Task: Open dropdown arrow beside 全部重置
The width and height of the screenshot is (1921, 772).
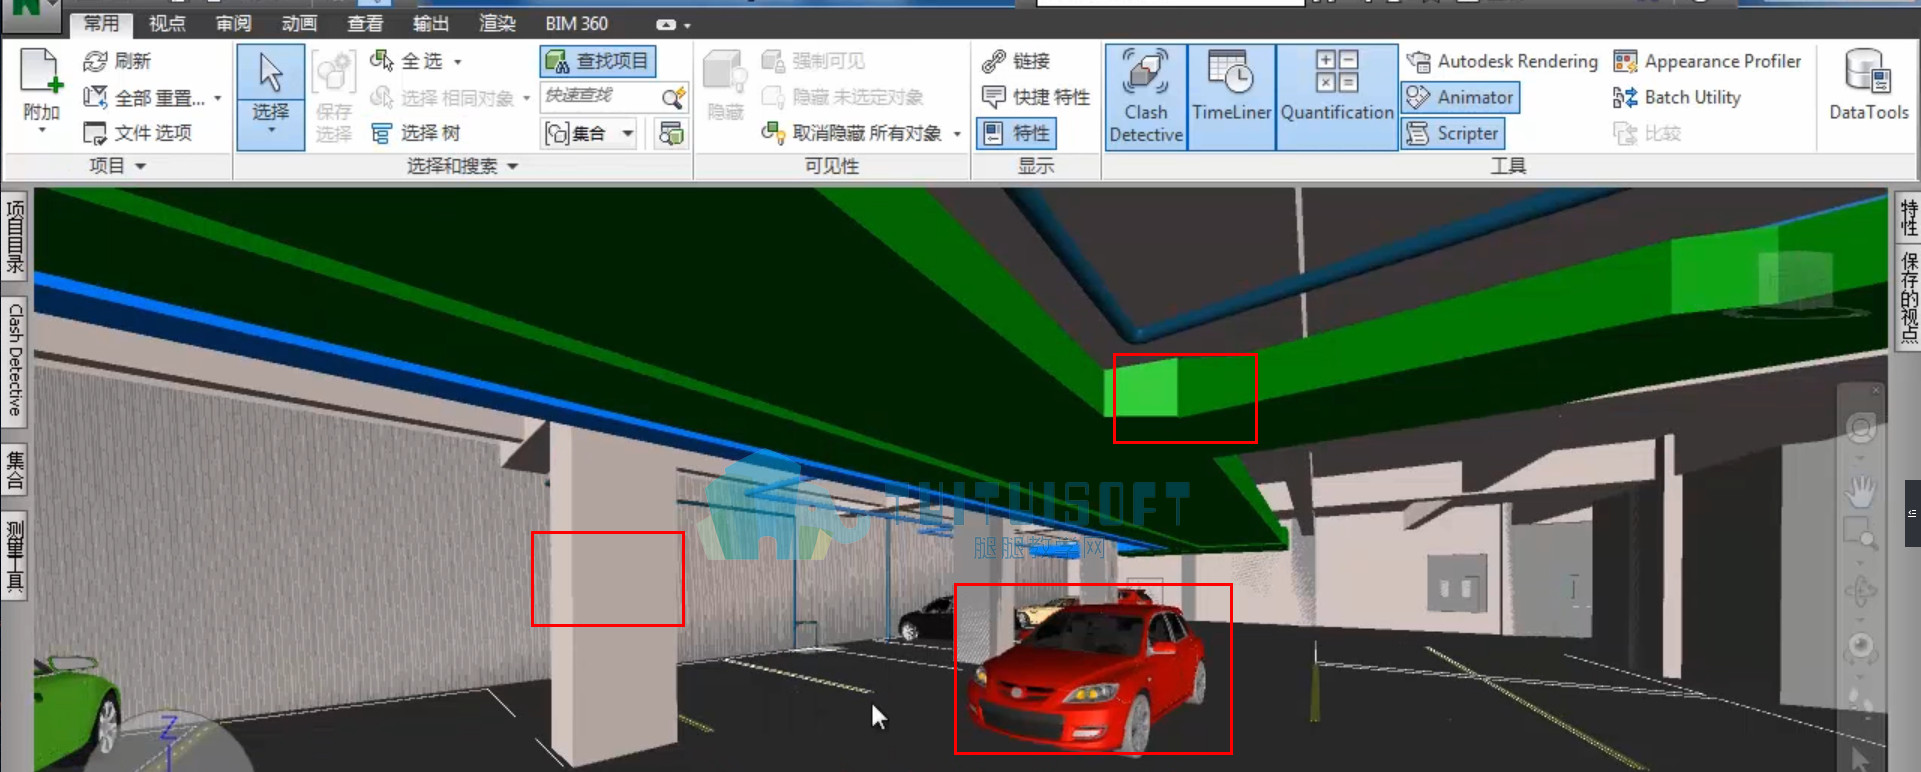Action: click(217, 97)
